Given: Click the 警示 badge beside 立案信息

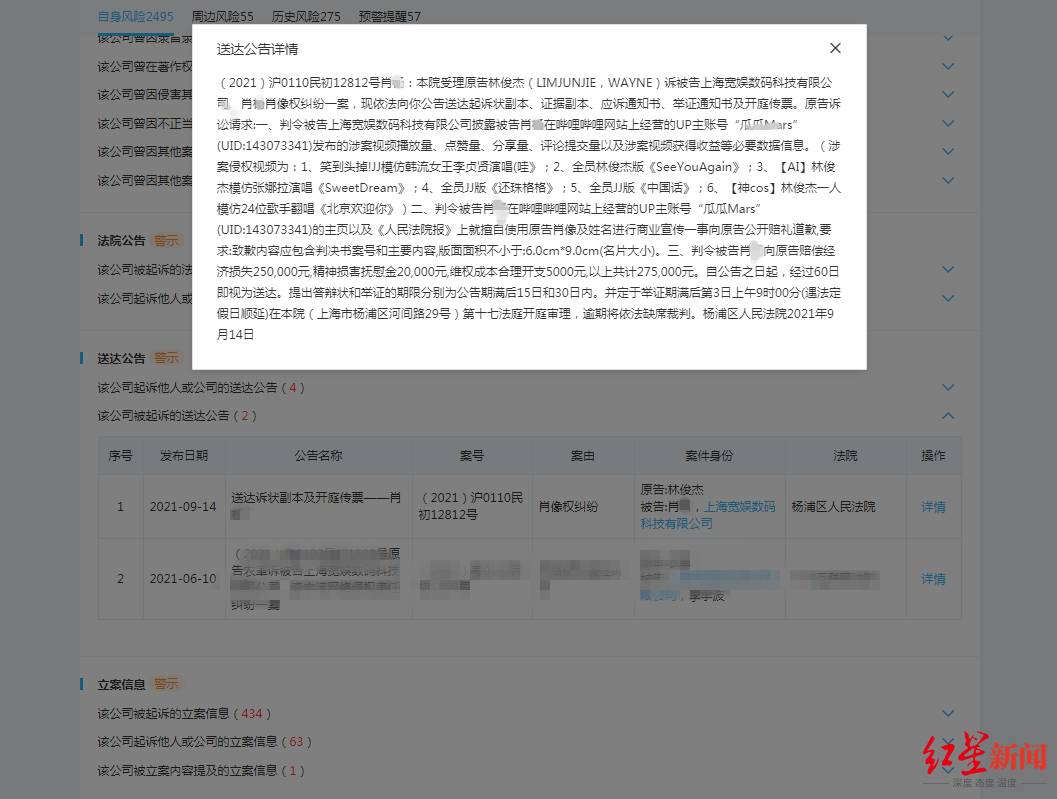Looking at the screenshot, I should tap(166, 683).
